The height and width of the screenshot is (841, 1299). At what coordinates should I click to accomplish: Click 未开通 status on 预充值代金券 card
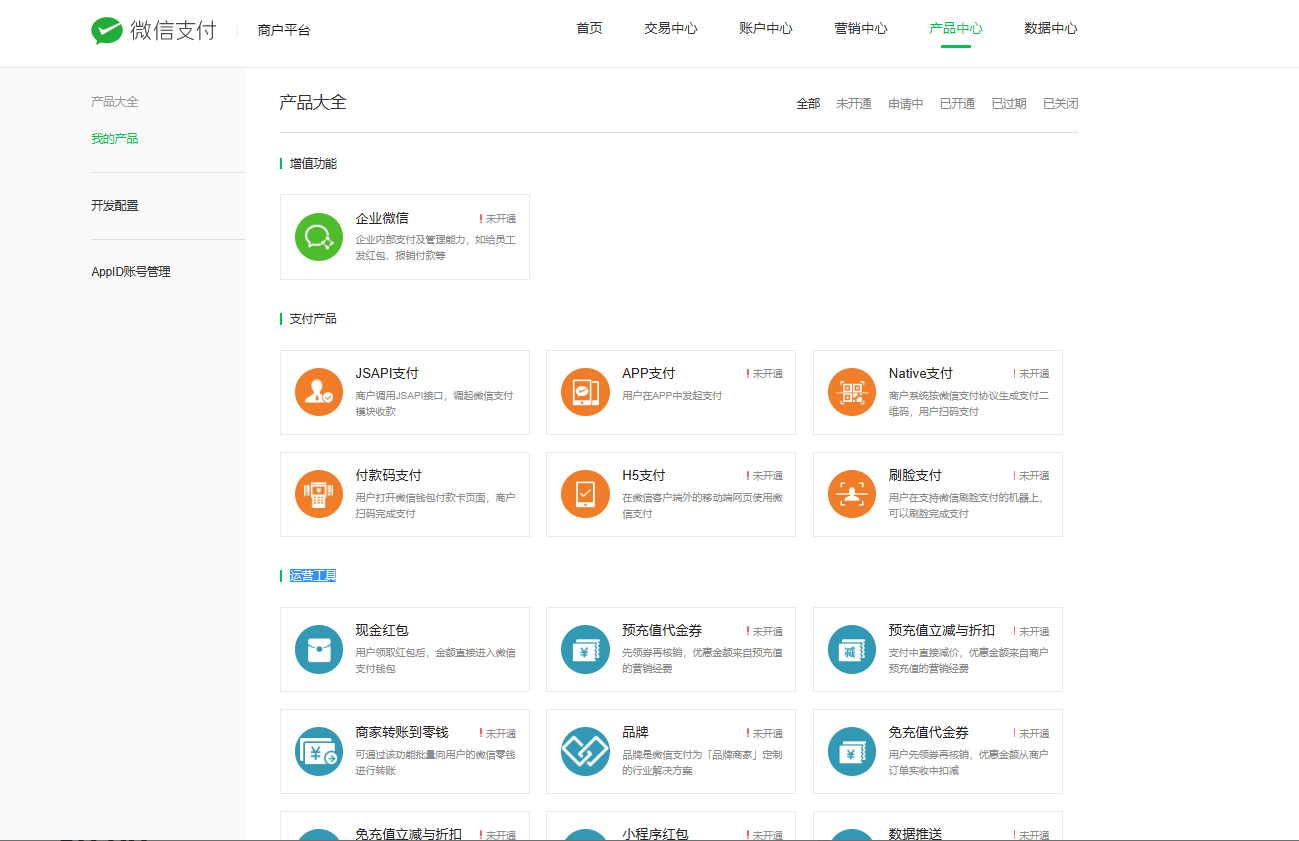[765, 631]
